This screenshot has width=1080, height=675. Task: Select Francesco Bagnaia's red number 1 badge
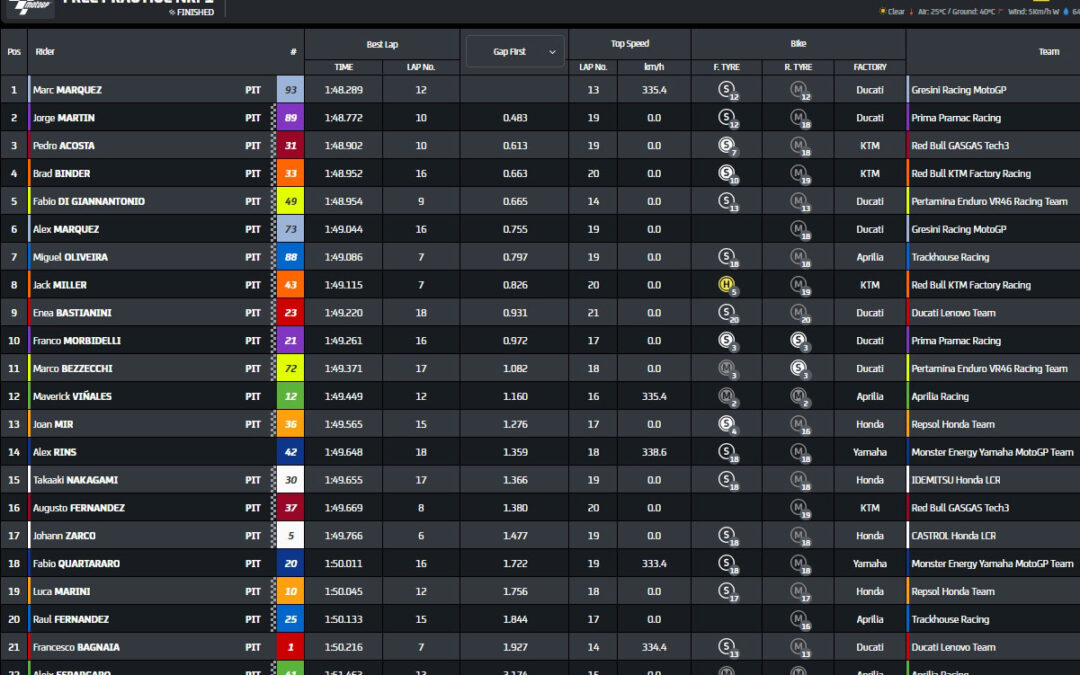click(x=291, y=647)
